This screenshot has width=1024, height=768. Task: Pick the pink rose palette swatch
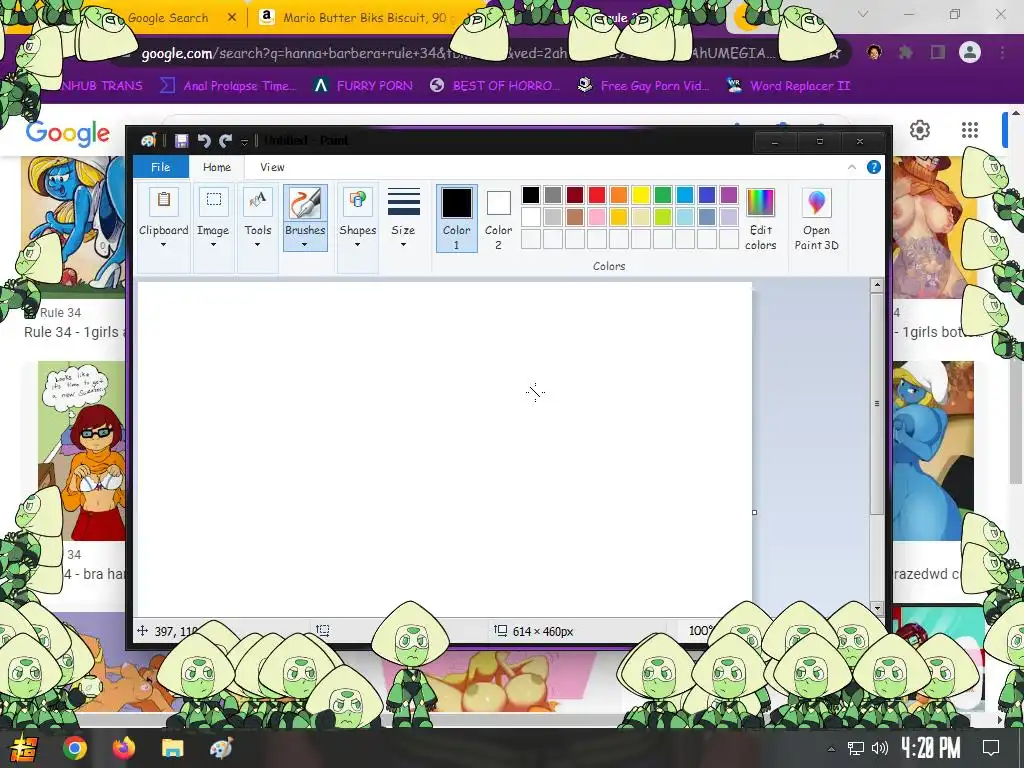coord(597,217)
